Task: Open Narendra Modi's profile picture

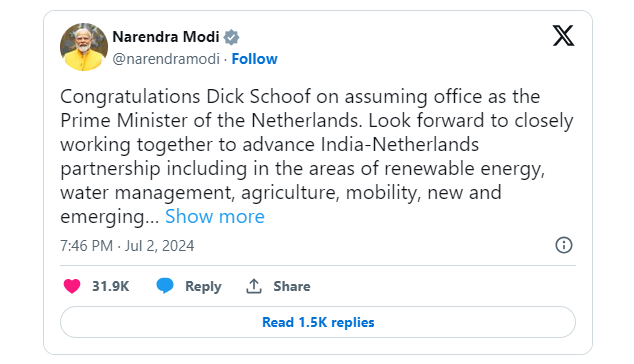Action: [x=84, y=47]
